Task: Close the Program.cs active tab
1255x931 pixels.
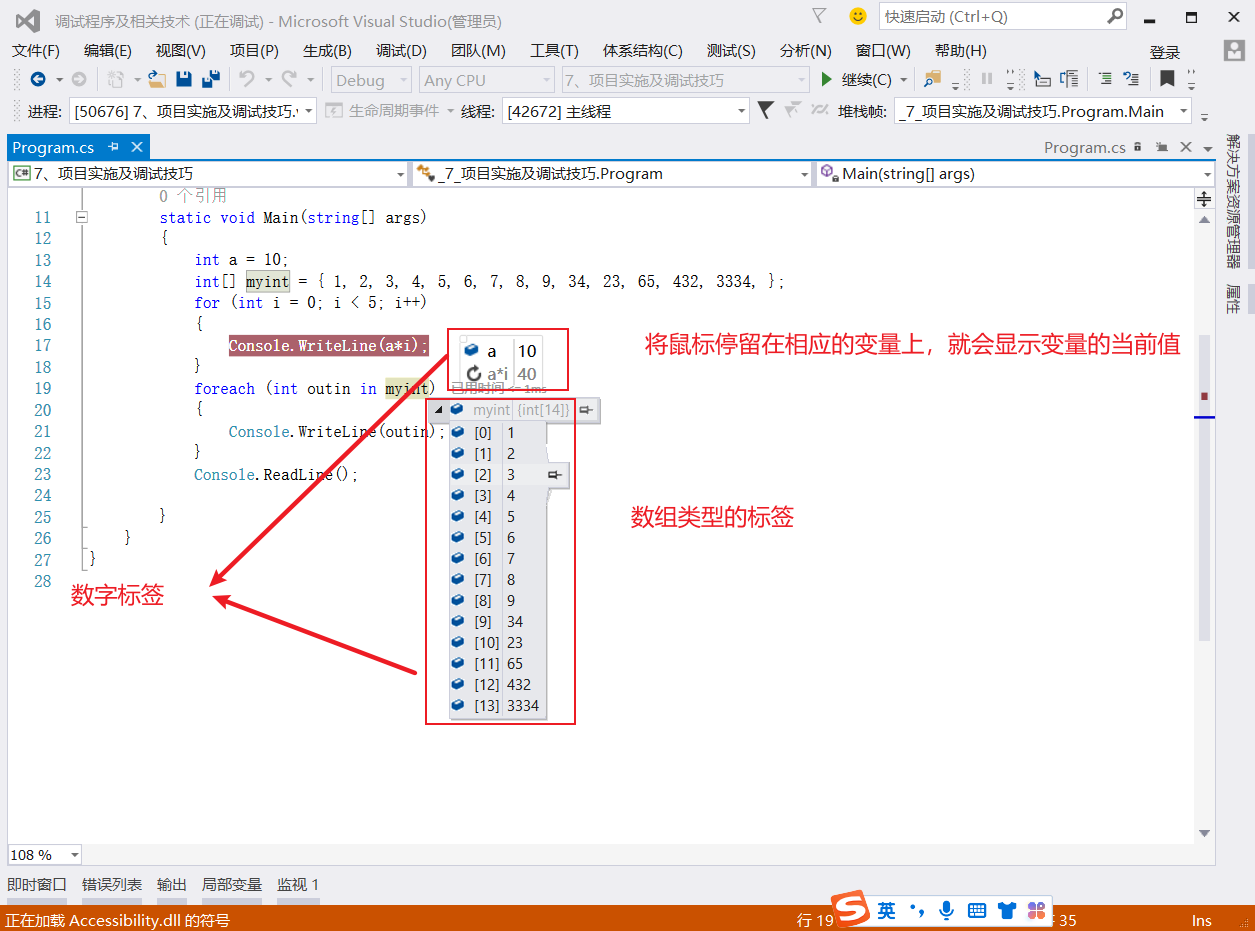Action: click(137, 147)
